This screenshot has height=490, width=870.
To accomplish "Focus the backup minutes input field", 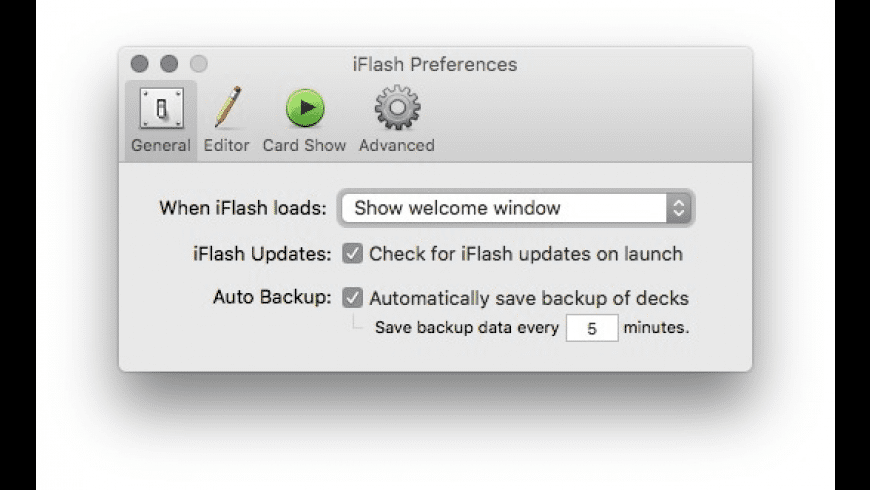I will tap(591, 328).
